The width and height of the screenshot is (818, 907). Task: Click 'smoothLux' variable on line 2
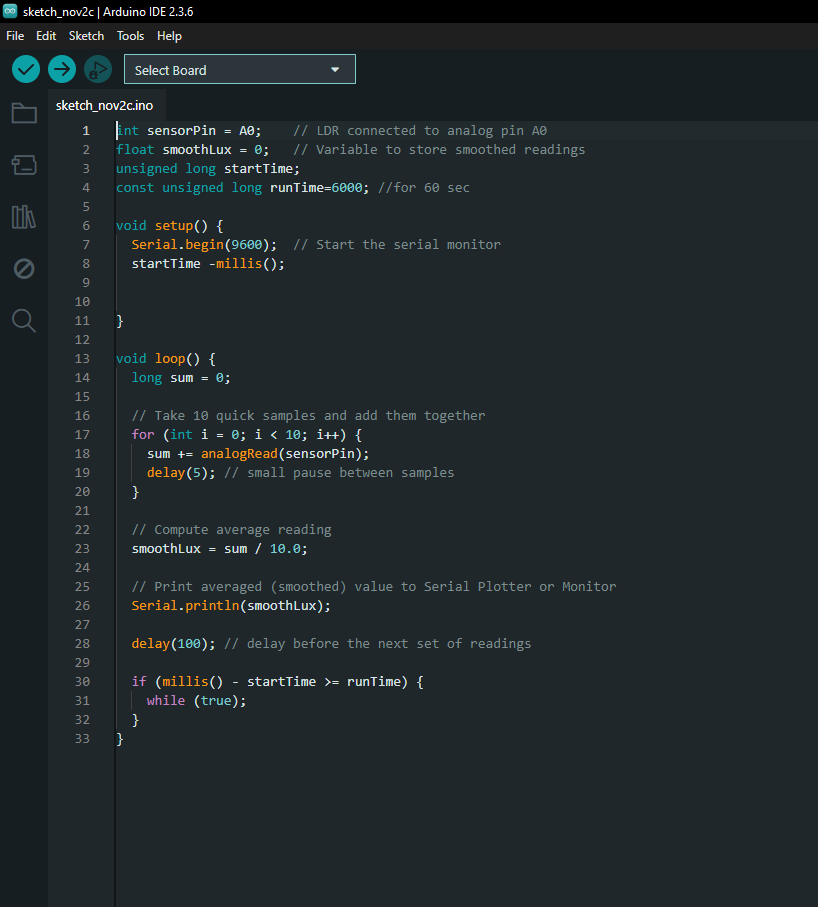pos(197,150)
